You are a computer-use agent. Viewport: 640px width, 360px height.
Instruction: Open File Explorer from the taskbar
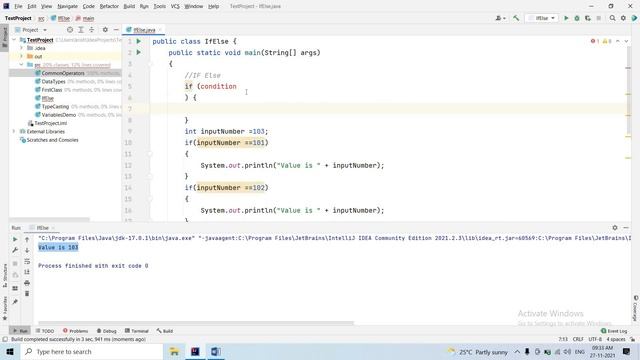(174, 351)
